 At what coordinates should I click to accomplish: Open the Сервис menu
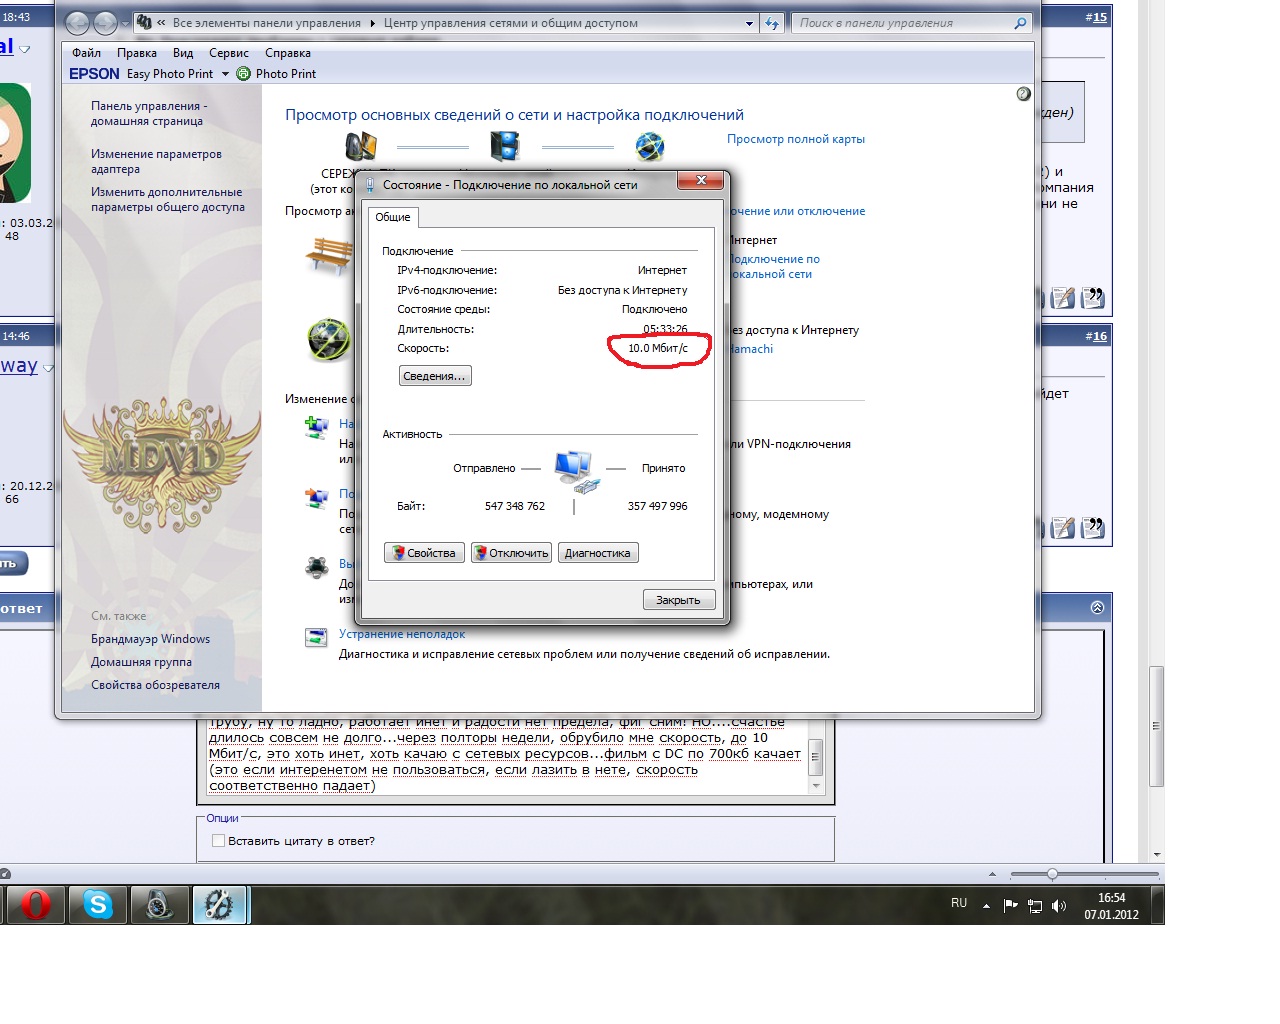click(x=228, y=53)
